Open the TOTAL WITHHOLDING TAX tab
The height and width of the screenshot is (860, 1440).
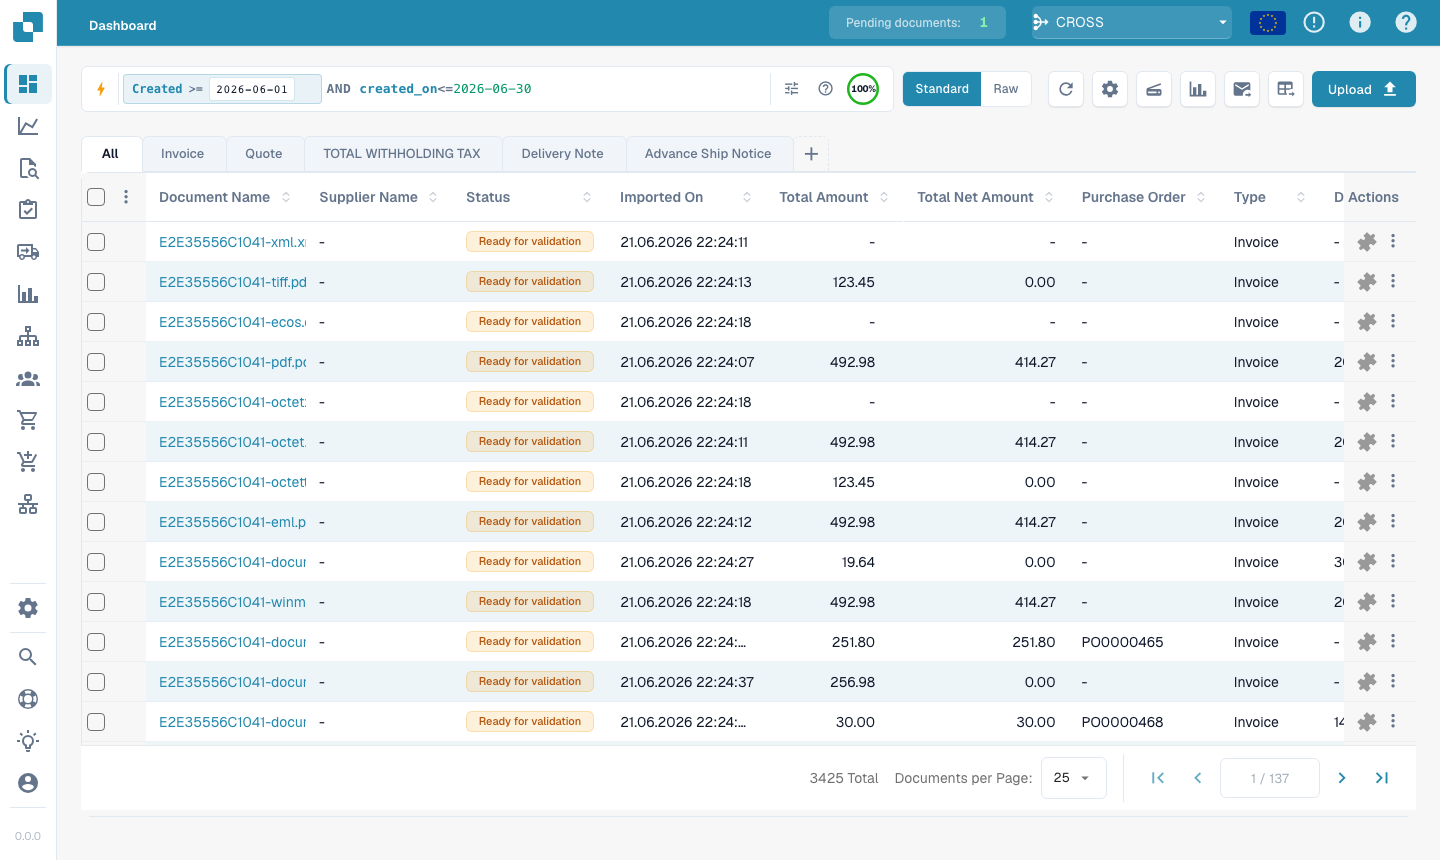[402, 154]
